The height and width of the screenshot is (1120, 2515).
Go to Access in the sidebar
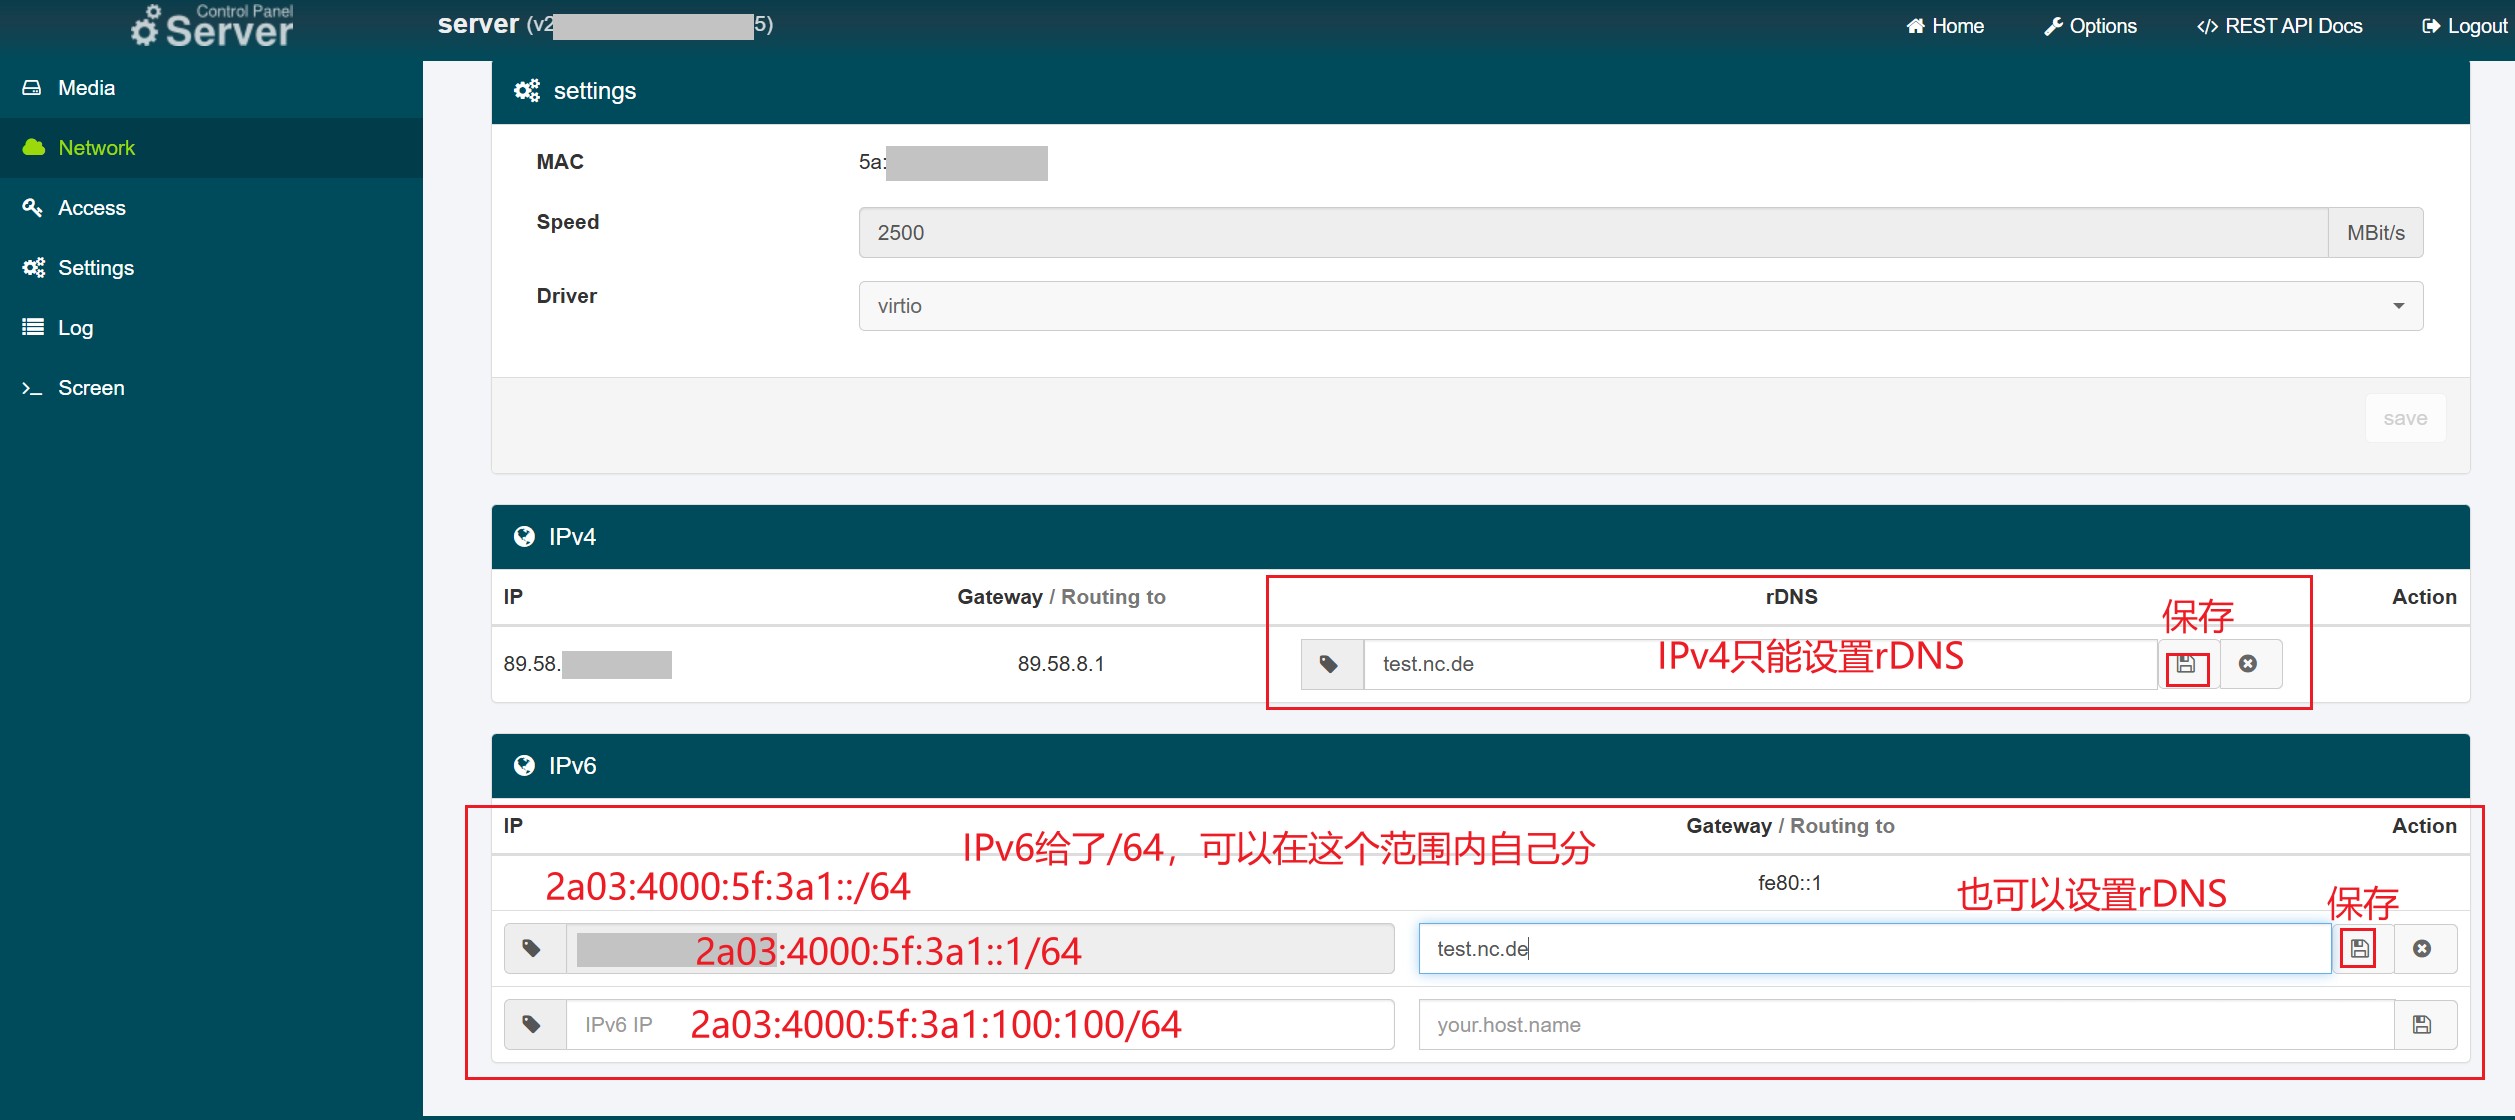coord(91,208)
